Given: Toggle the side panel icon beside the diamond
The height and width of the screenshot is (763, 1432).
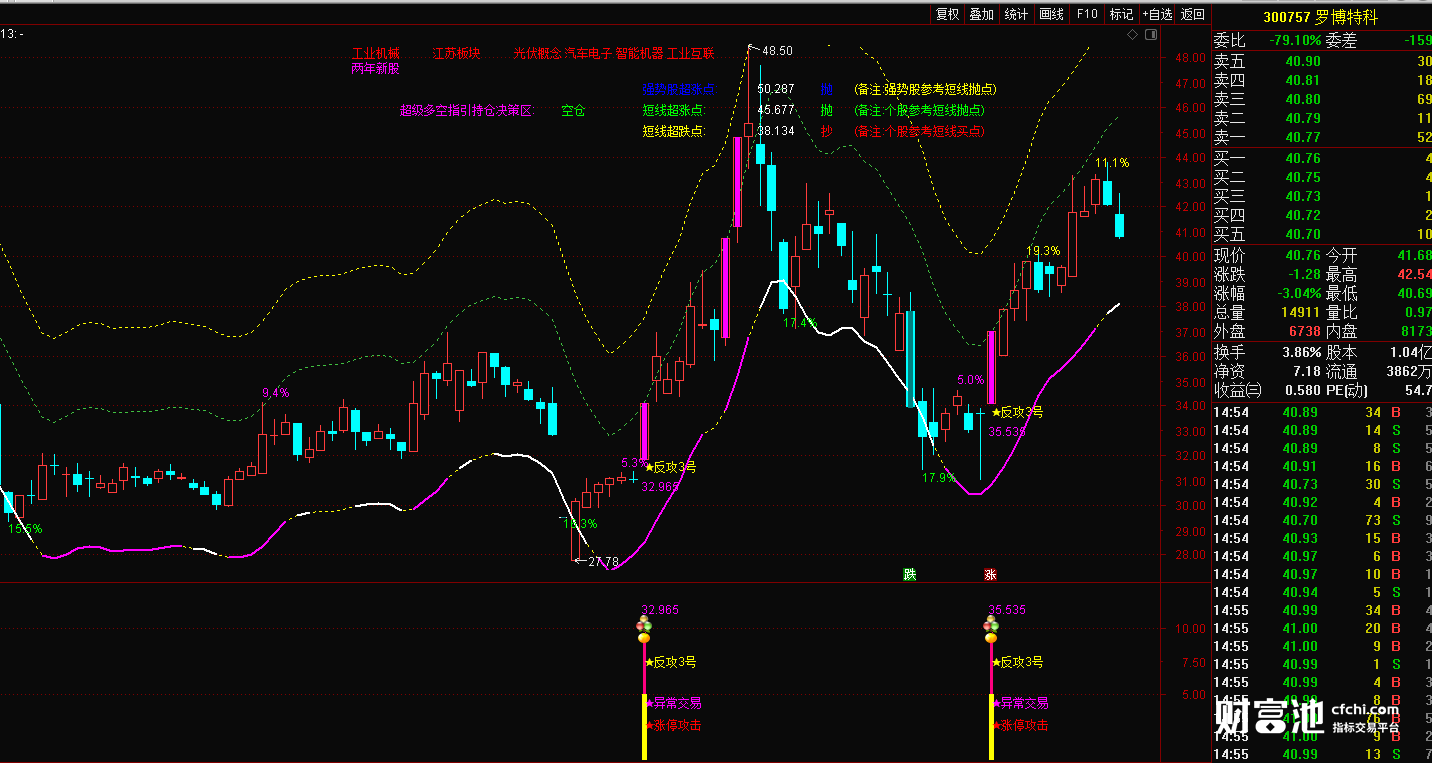Looking at the screenshot, I should [x=1150, y=34].
